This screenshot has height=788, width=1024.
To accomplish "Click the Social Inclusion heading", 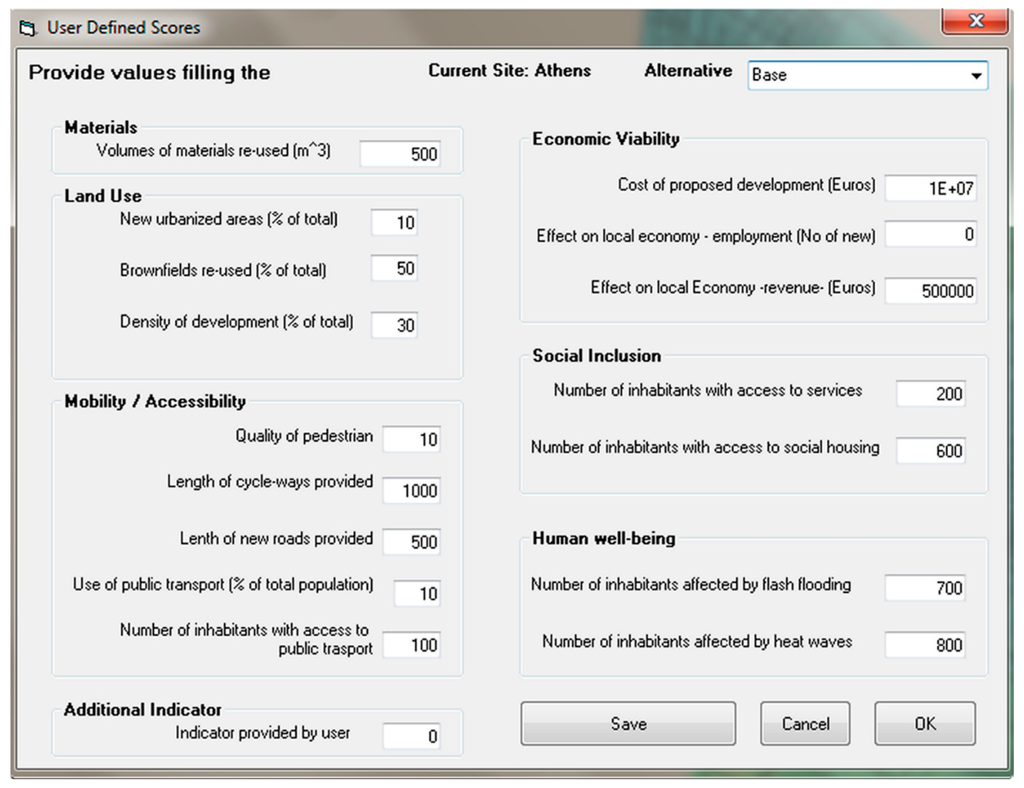I will coord(596,356).
